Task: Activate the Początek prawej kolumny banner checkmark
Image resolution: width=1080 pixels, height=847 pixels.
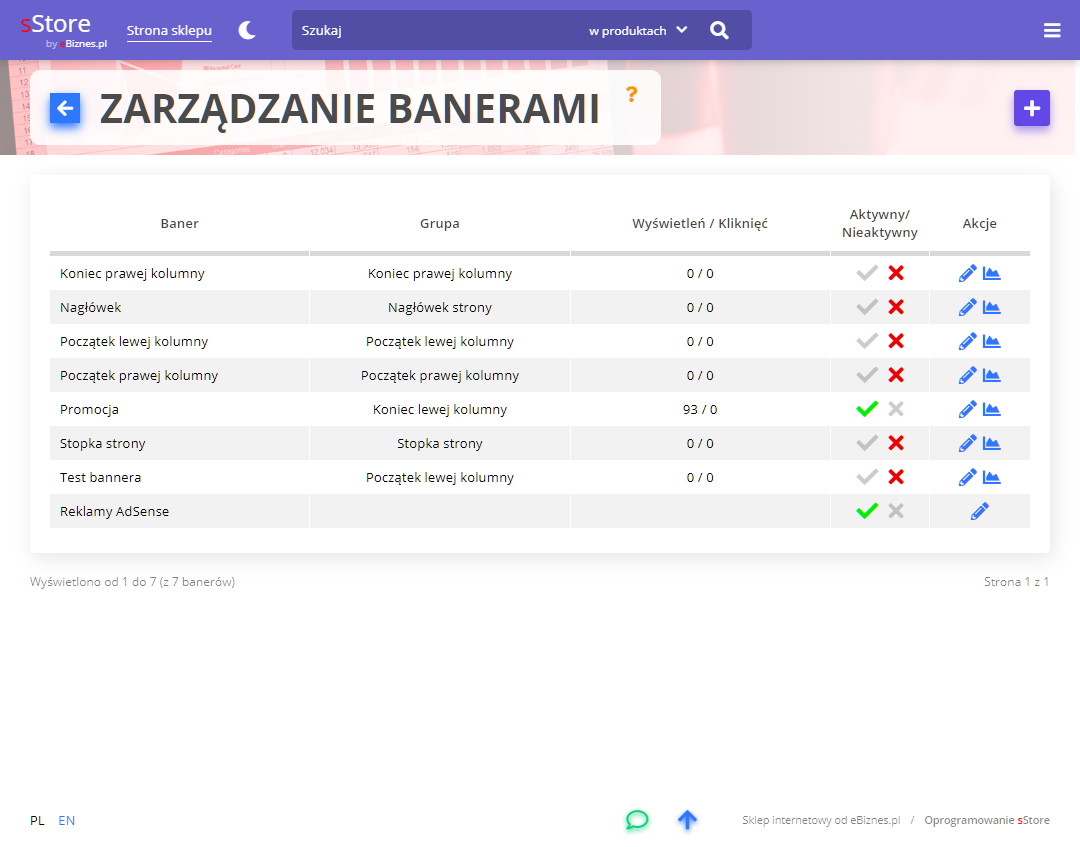Action: (866, 375)
